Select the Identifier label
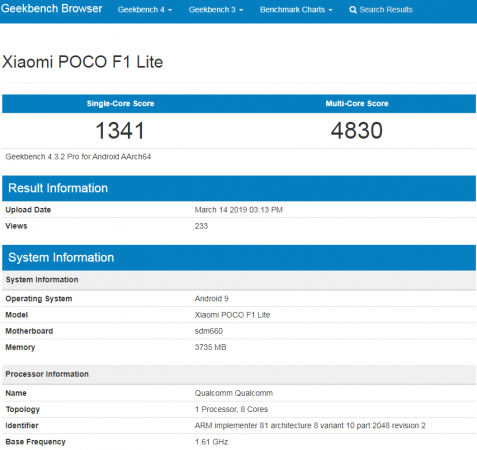 [x=22, y=426]
